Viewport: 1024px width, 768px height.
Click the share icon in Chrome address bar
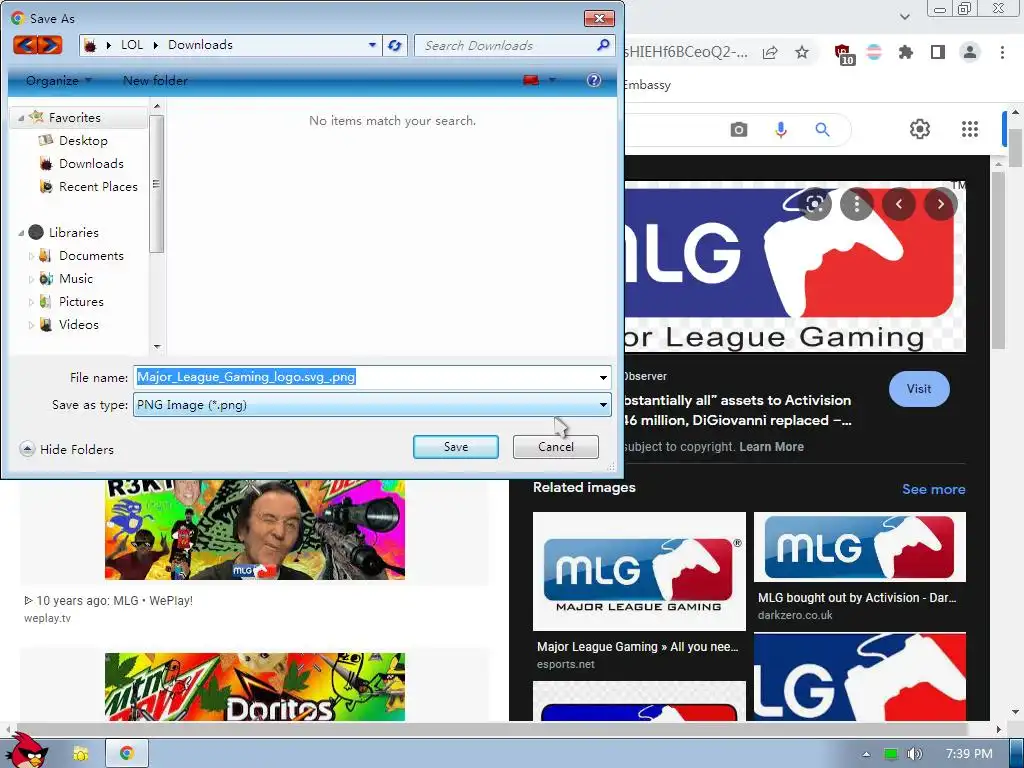tap(770, 52)
